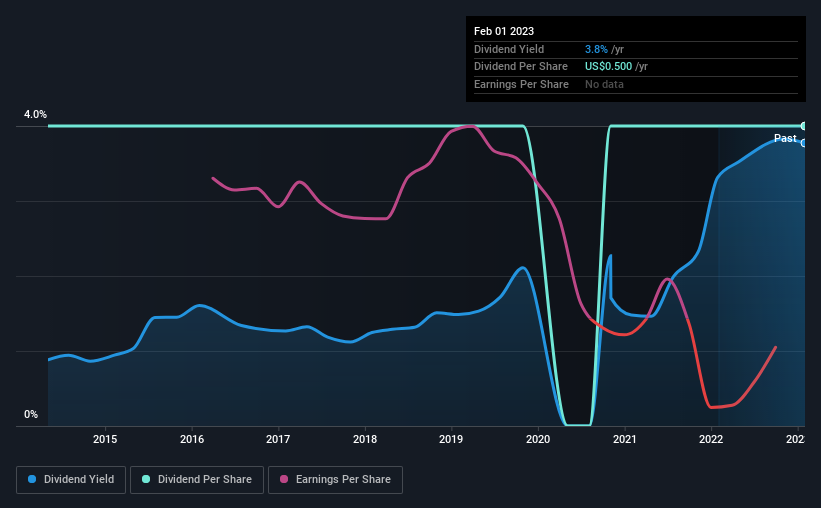Click the 2018 x-axis label

tap(365, 439)
